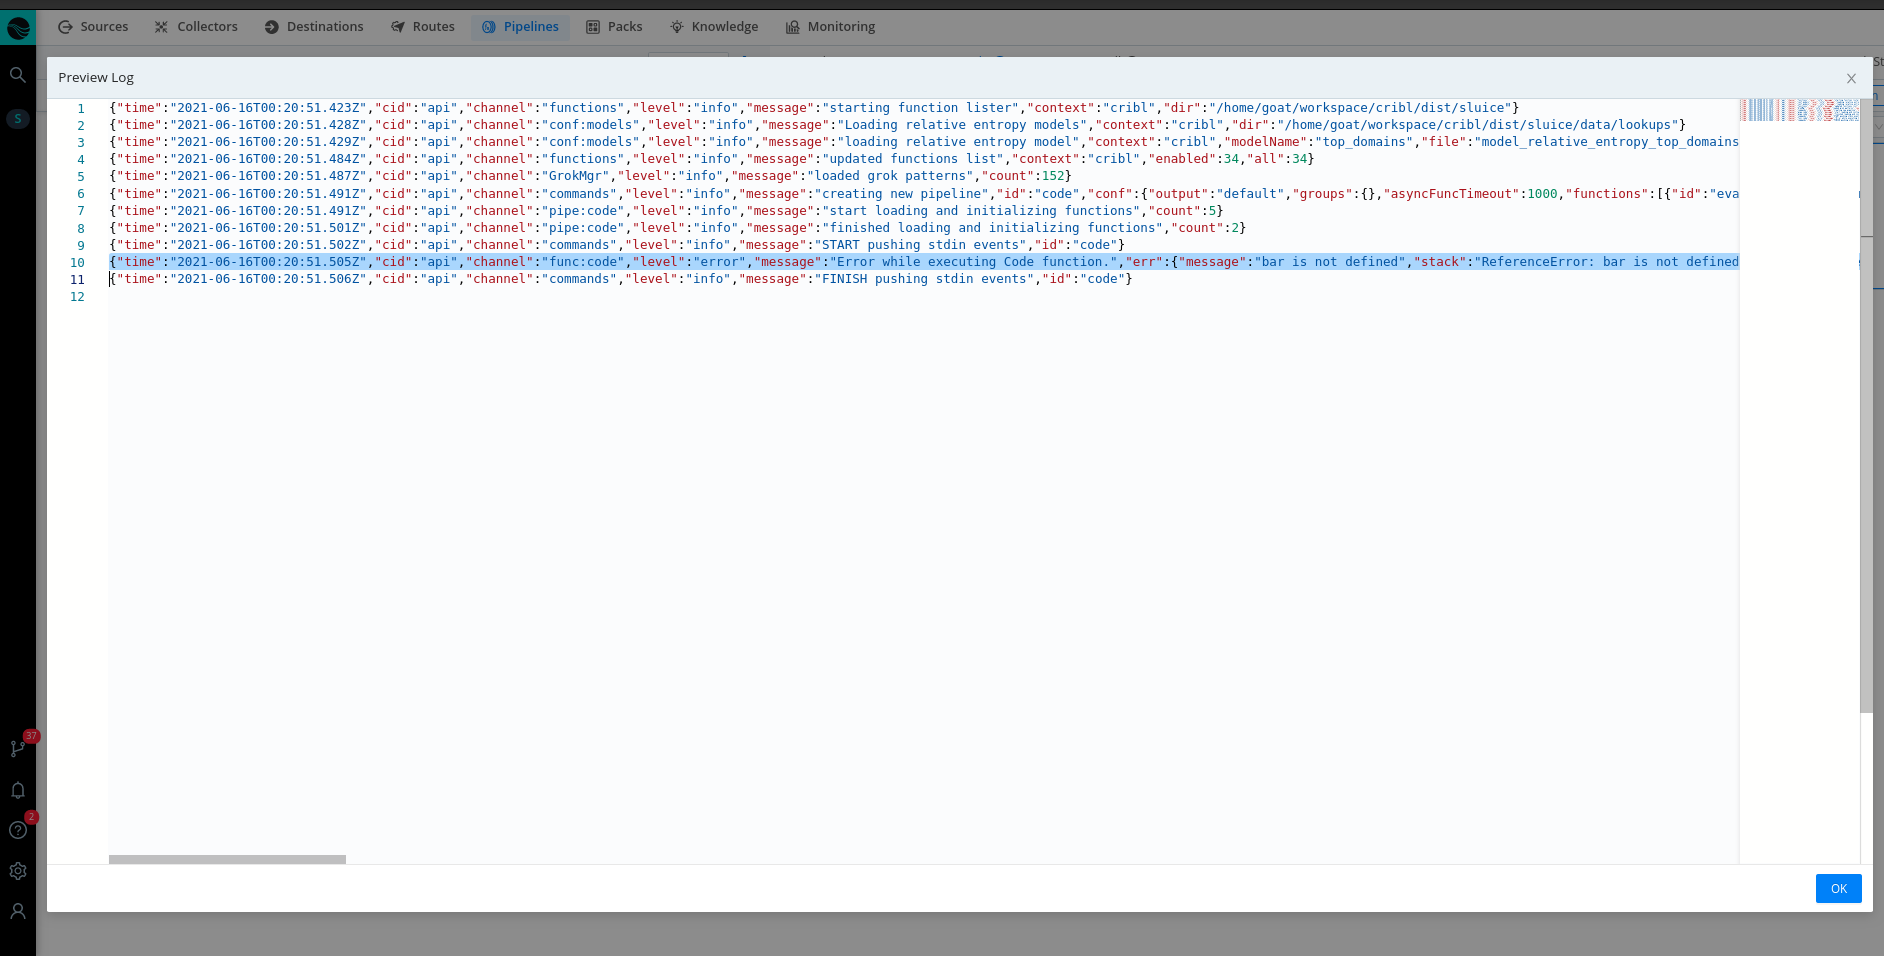Open the settings gear in the sidebar

pos(17,871)
